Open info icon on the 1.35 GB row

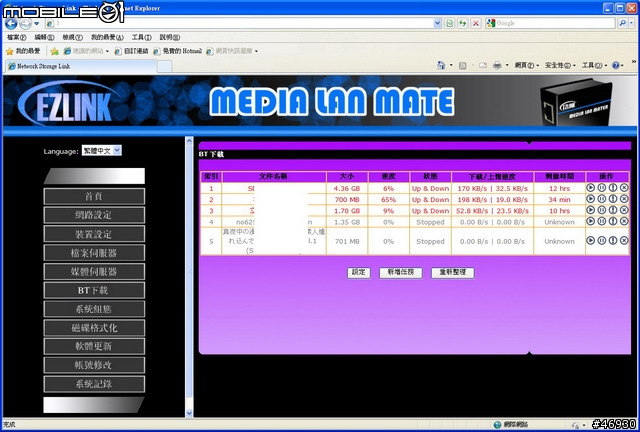pyautogui.click(x=613, y=221)
